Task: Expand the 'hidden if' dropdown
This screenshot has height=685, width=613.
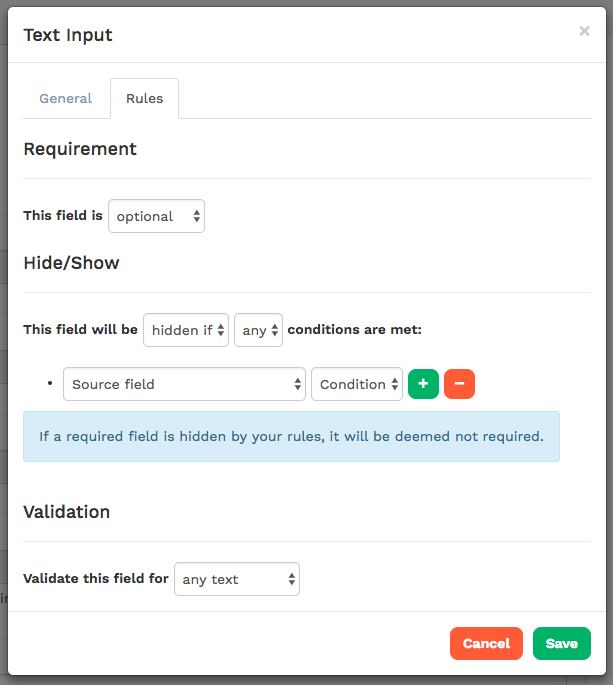Action: (x=186, y=330)
